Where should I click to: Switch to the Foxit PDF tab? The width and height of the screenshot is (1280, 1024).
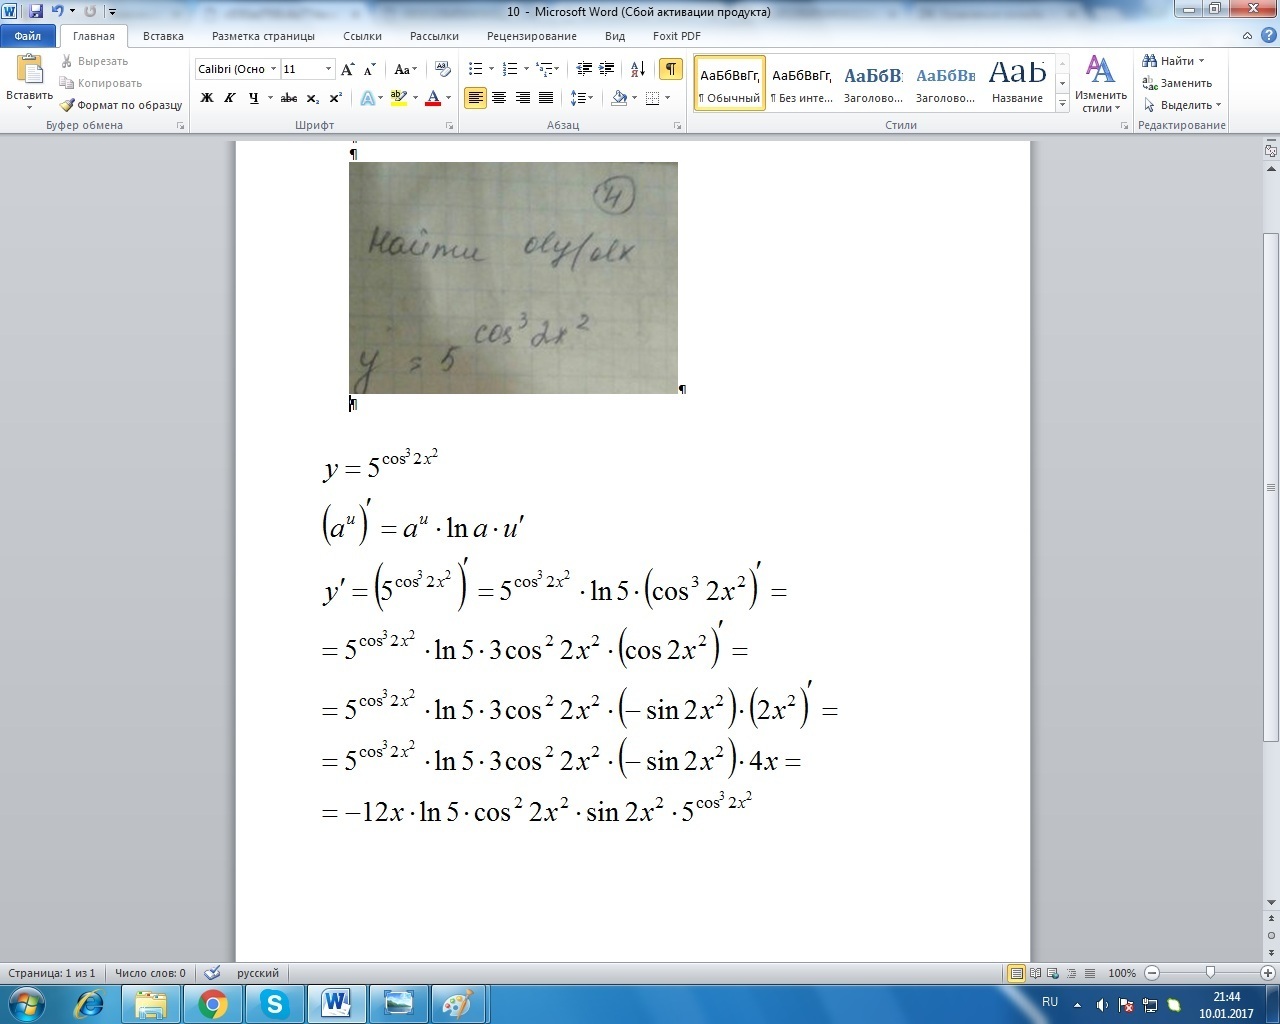point(677,36)
